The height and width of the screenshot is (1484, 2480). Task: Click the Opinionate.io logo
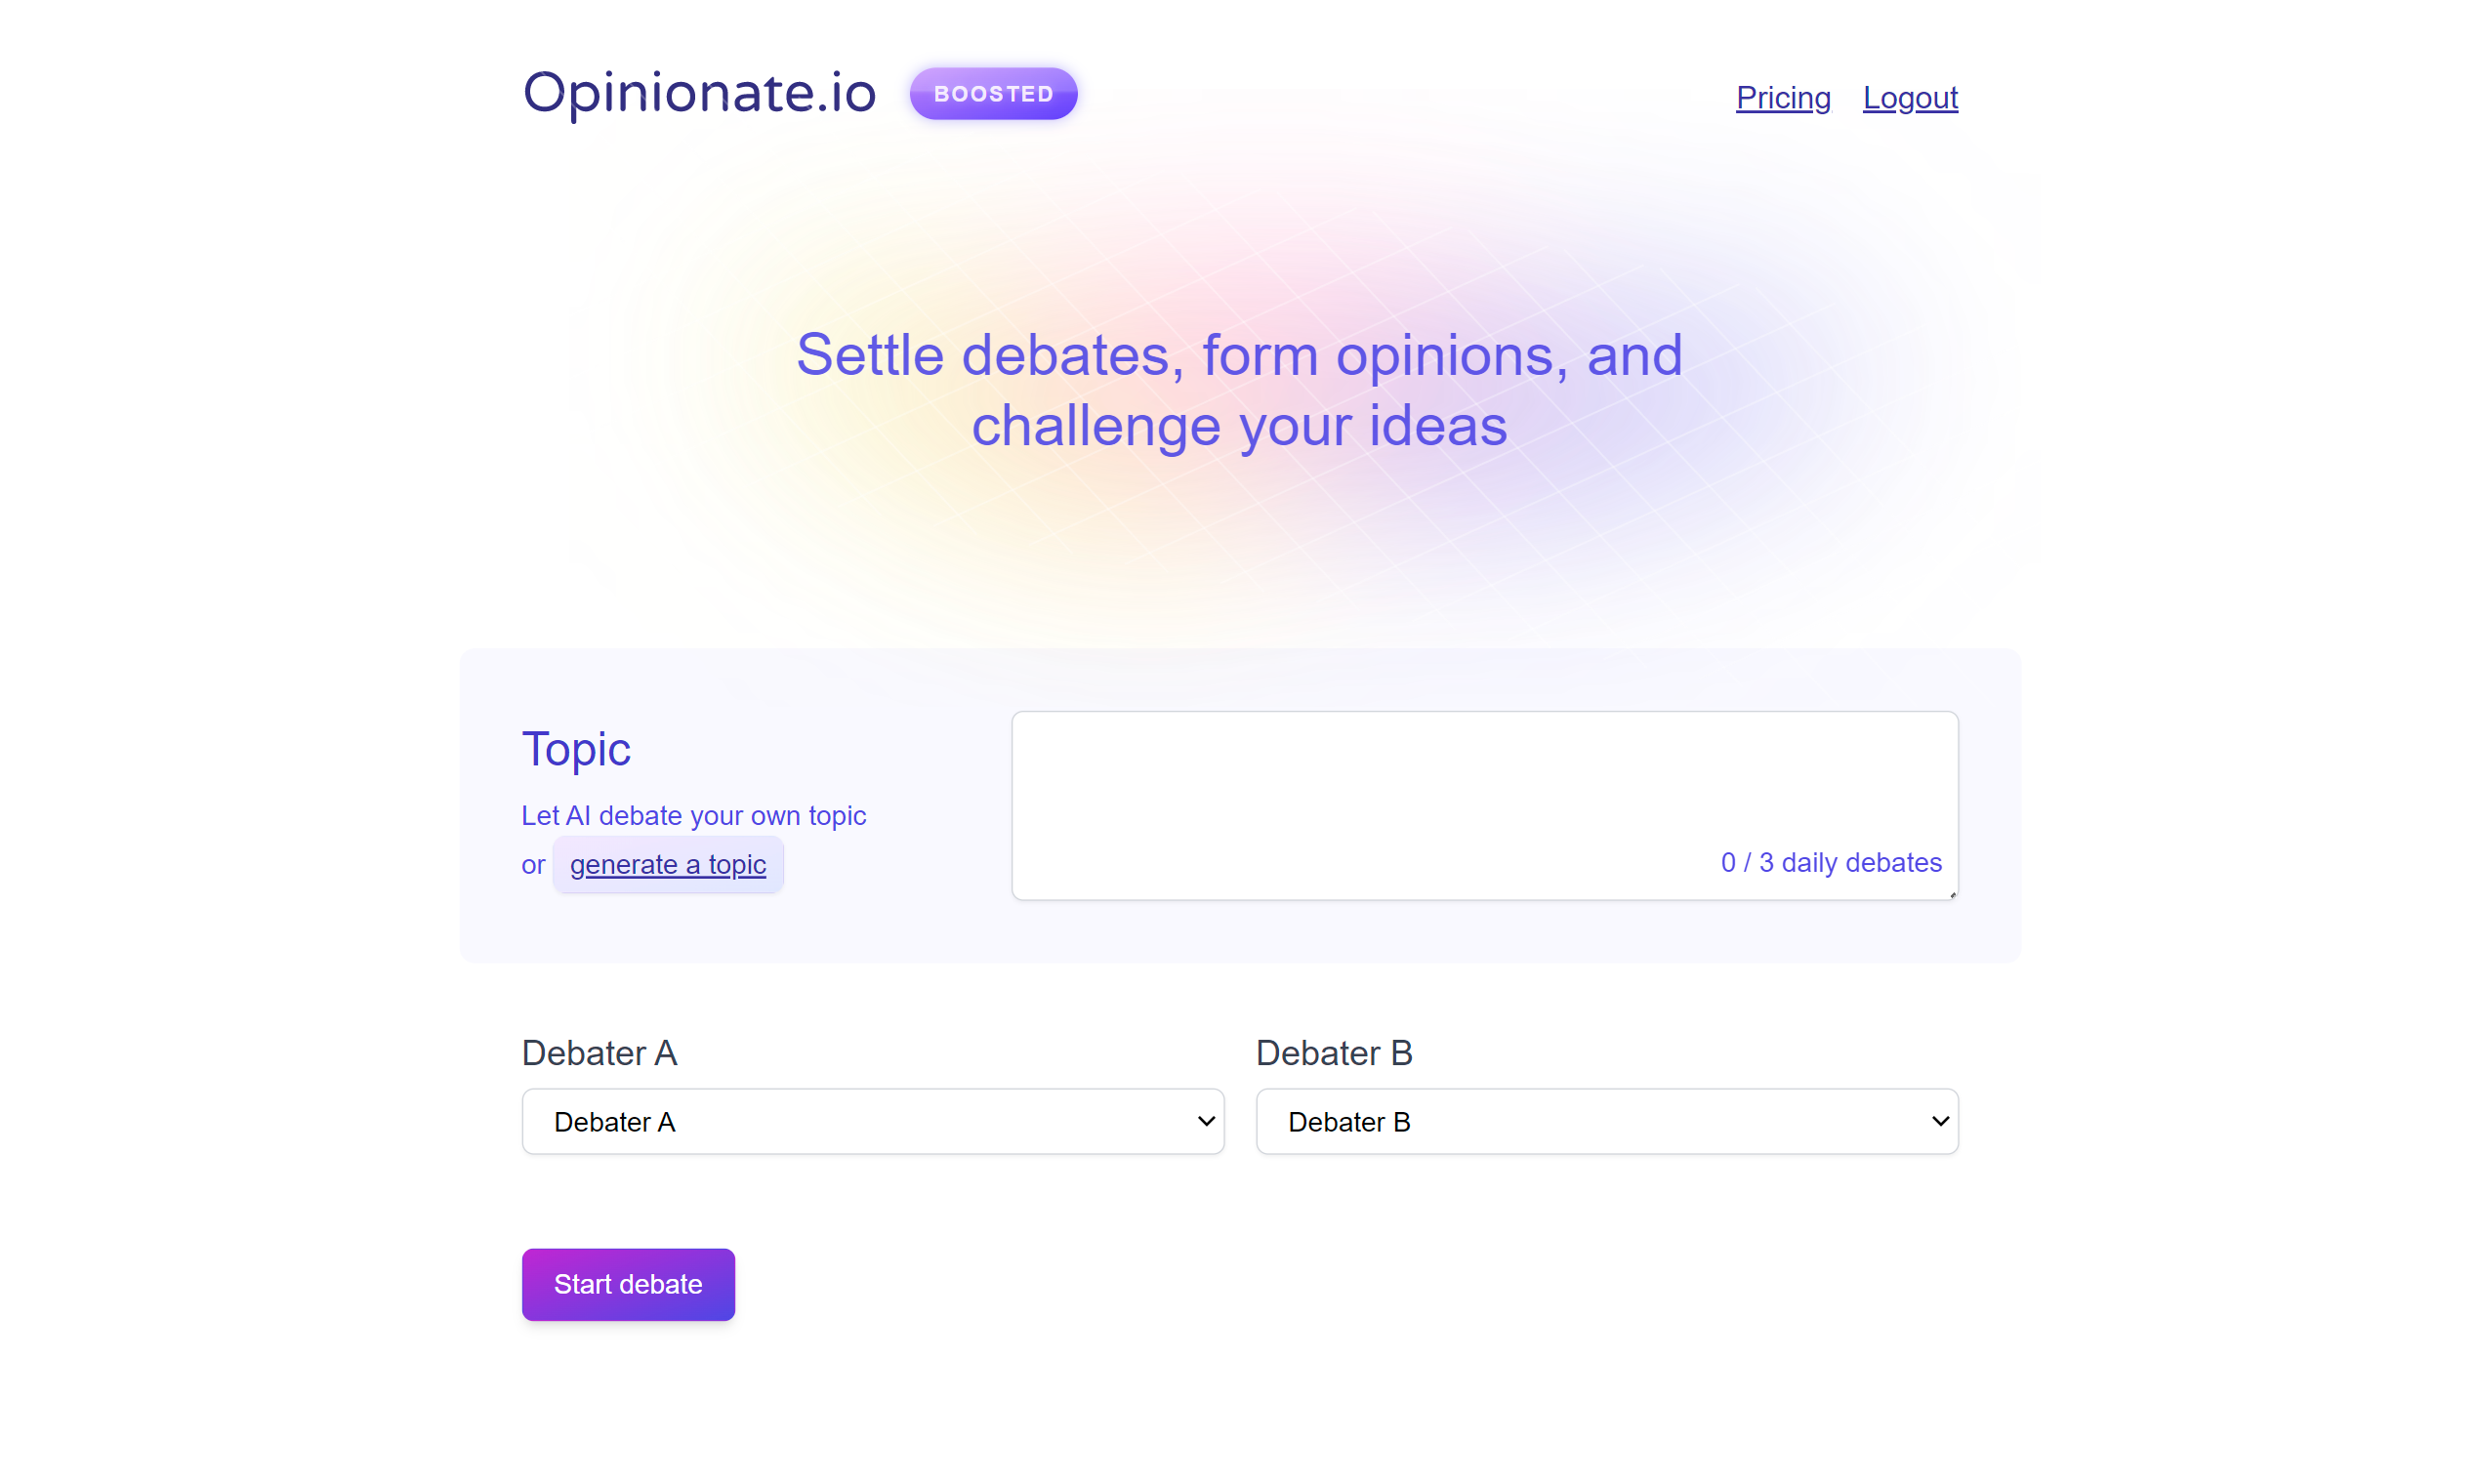pos(699,93)
